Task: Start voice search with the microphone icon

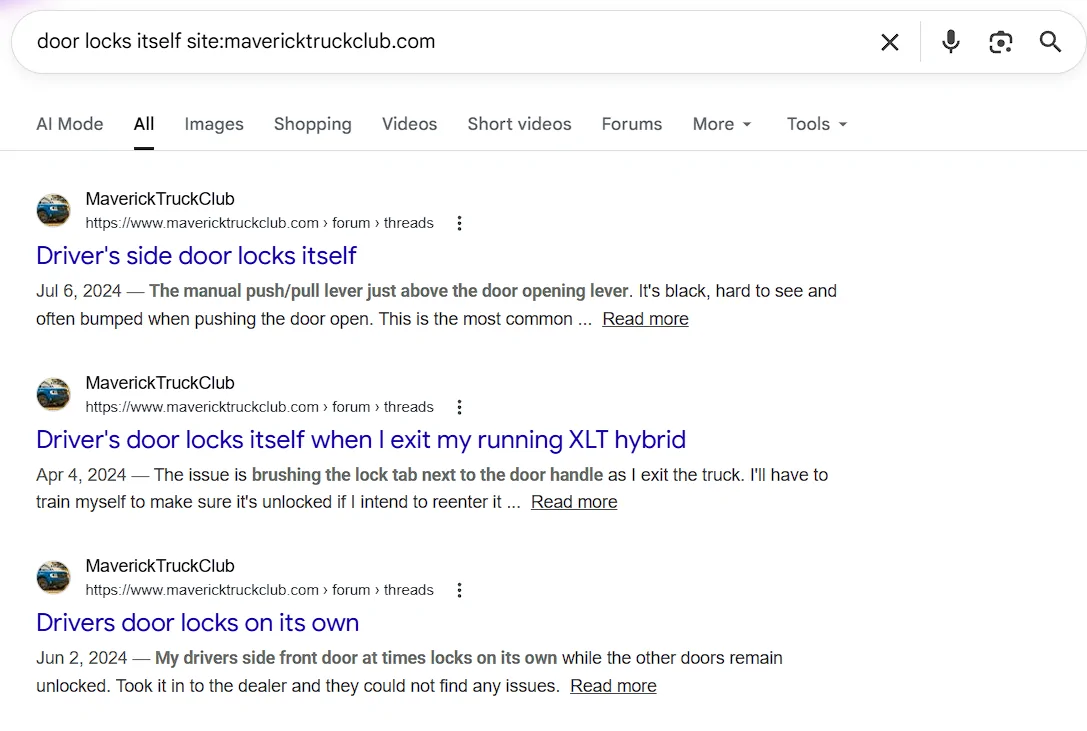Action: (x=950, y=42)
